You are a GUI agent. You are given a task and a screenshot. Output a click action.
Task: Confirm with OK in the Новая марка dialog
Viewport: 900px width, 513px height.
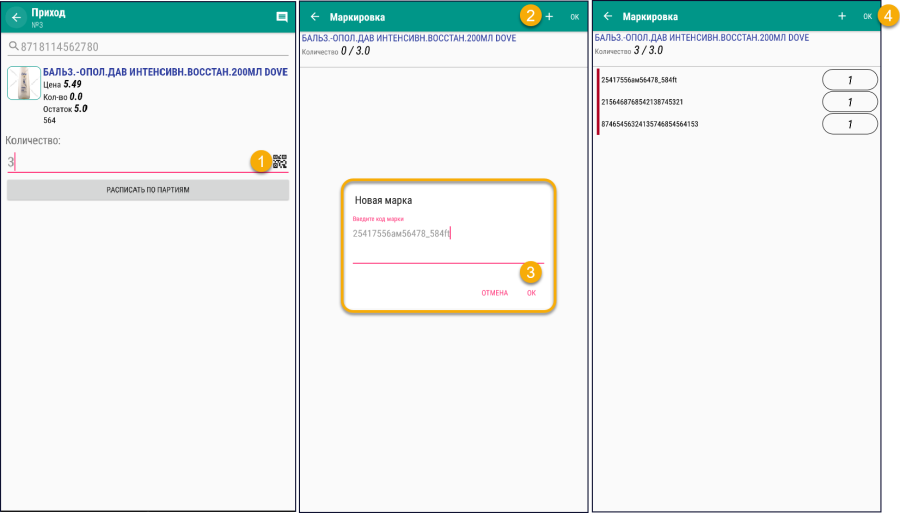tap(532, 293)
